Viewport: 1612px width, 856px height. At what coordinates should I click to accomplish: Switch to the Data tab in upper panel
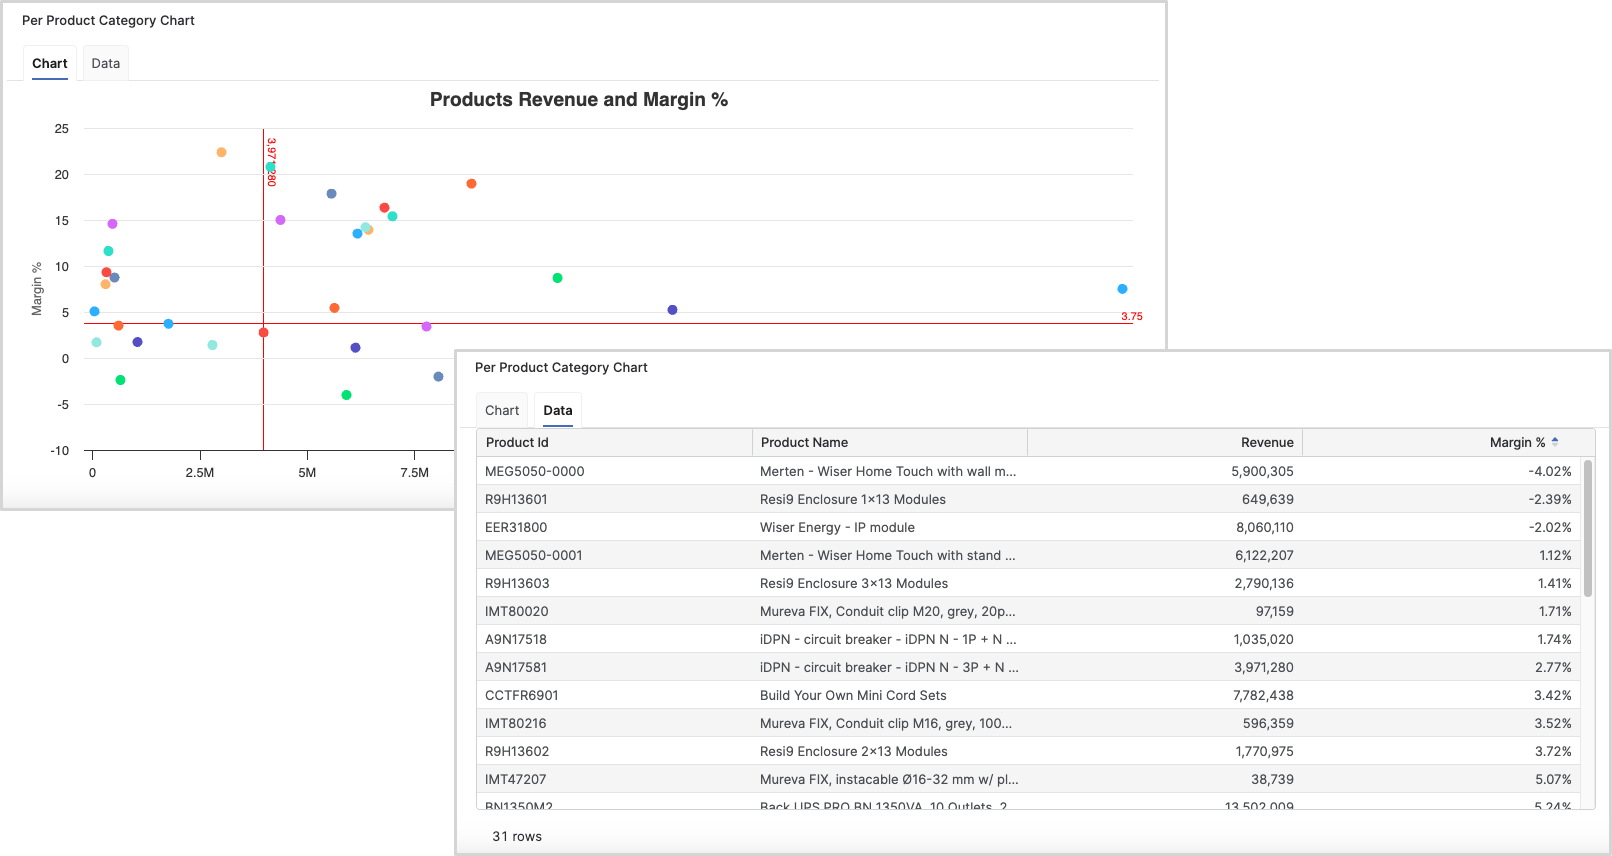tap(106, 63)
